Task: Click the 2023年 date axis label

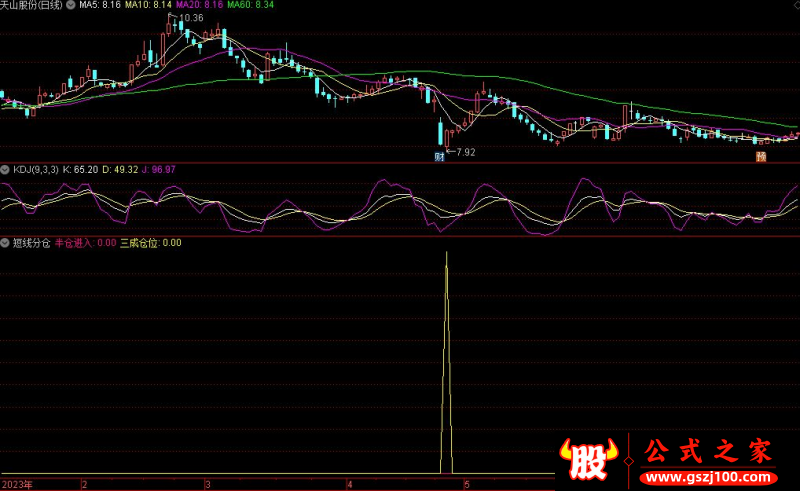Action: pos(17,484)
